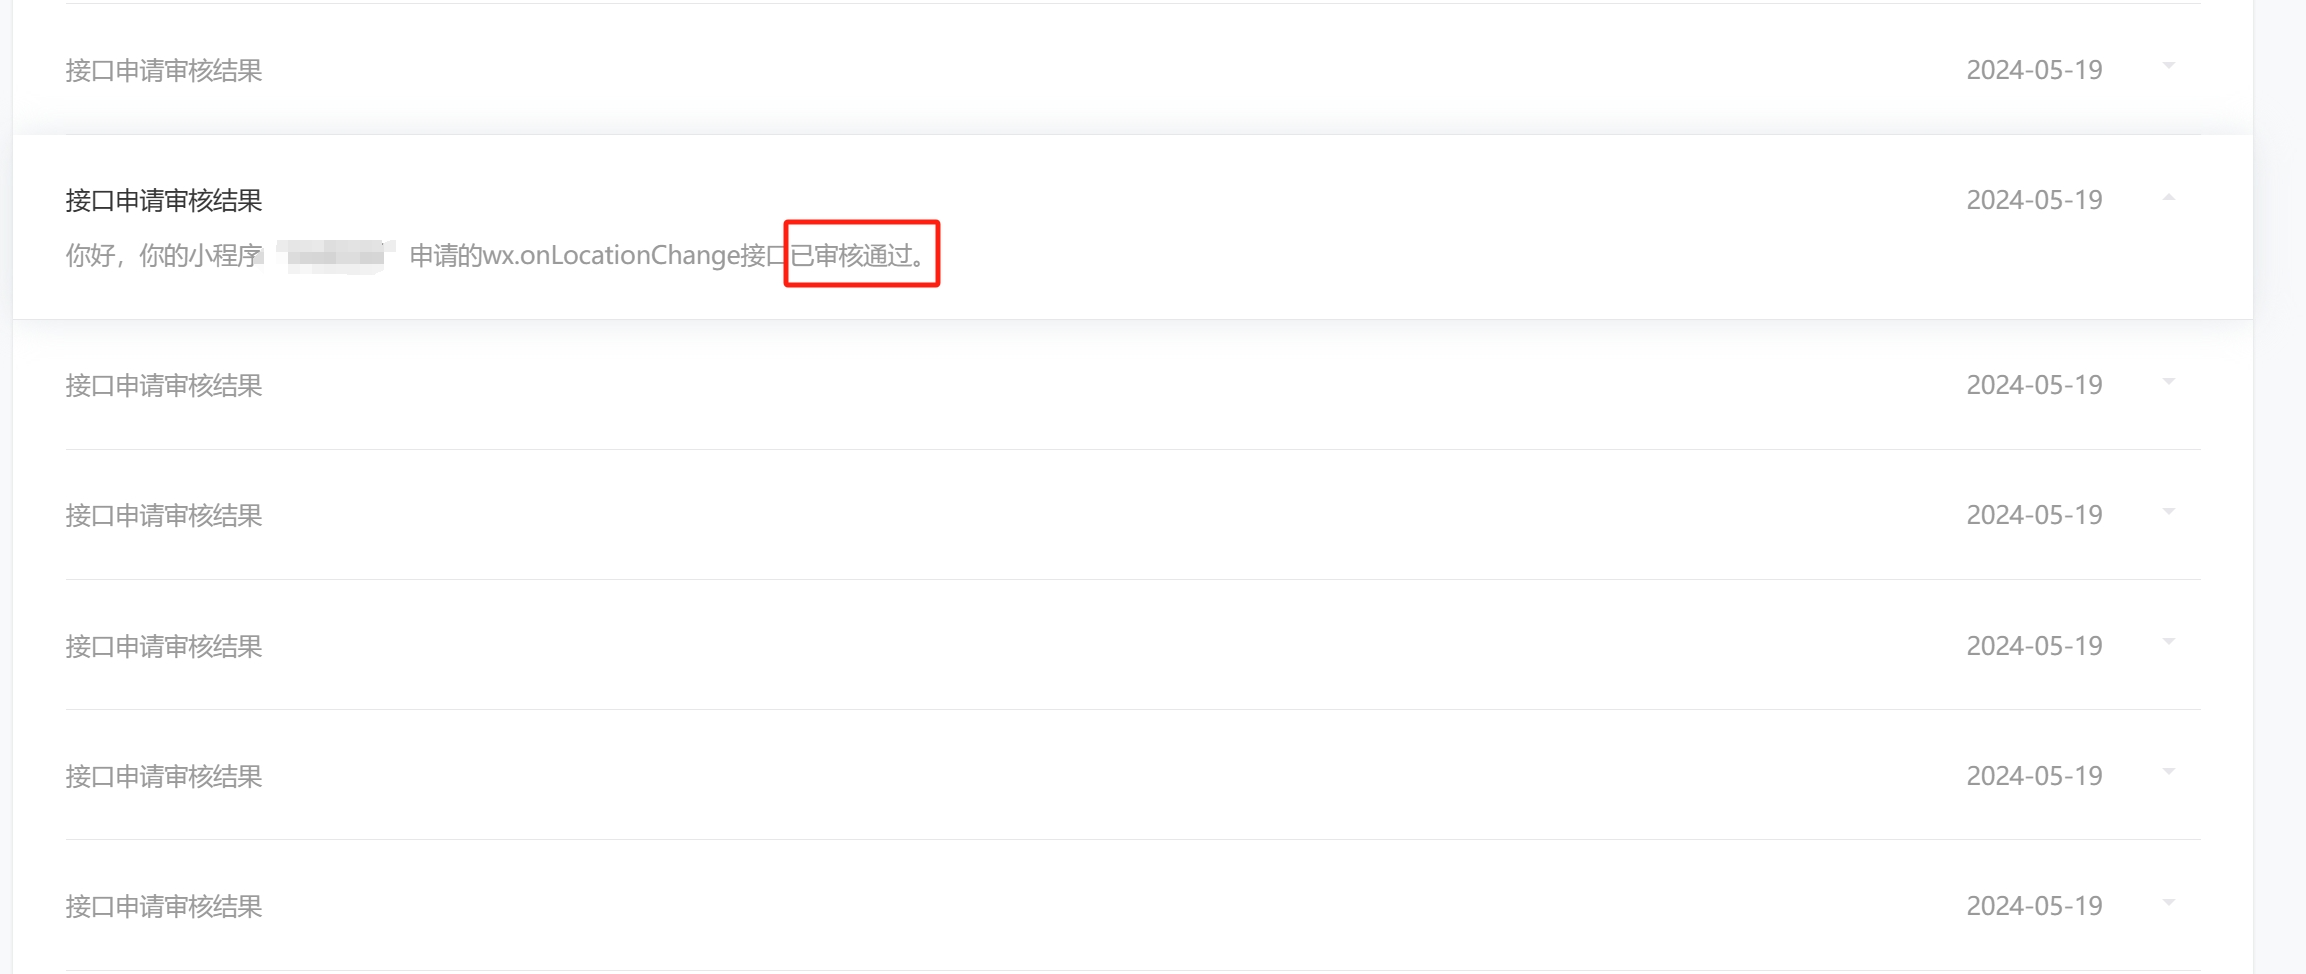
Task: Click the blurred mini program name
Action: point(334,256)
